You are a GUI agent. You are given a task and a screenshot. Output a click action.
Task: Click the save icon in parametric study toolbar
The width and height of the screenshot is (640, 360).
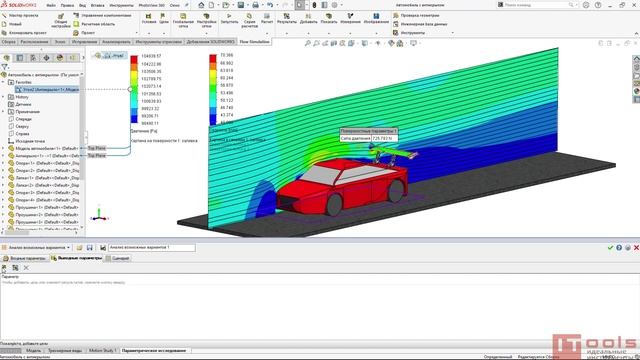(89, 248)
